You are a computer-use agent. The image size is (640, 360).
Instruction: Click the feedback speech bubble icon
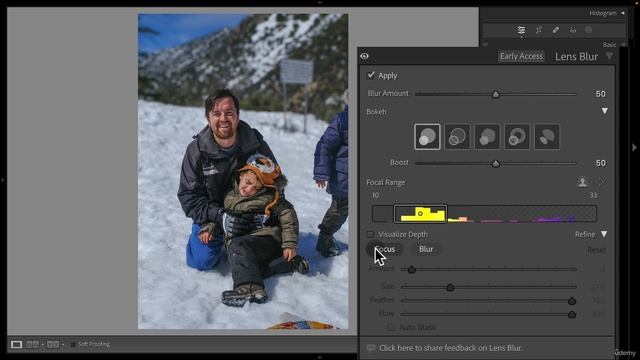(371, 348)
